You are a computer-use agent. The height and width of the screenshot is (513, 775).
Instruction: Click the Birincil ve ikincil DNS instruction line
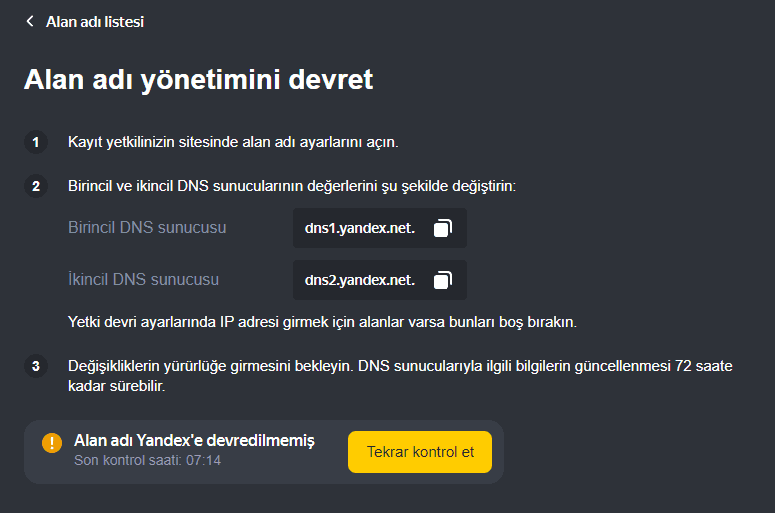(292, 186)
